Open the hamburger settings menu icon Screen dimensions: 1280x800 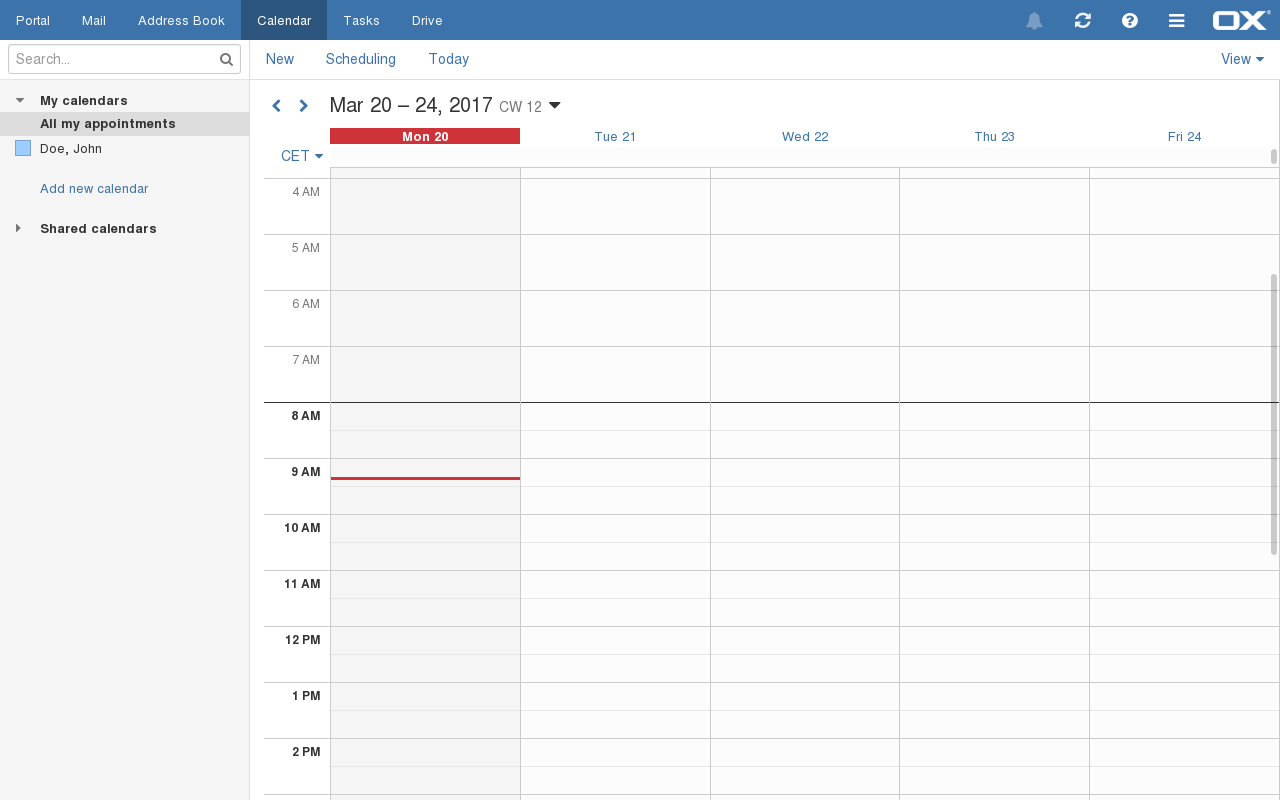(x=1176, y=21)
